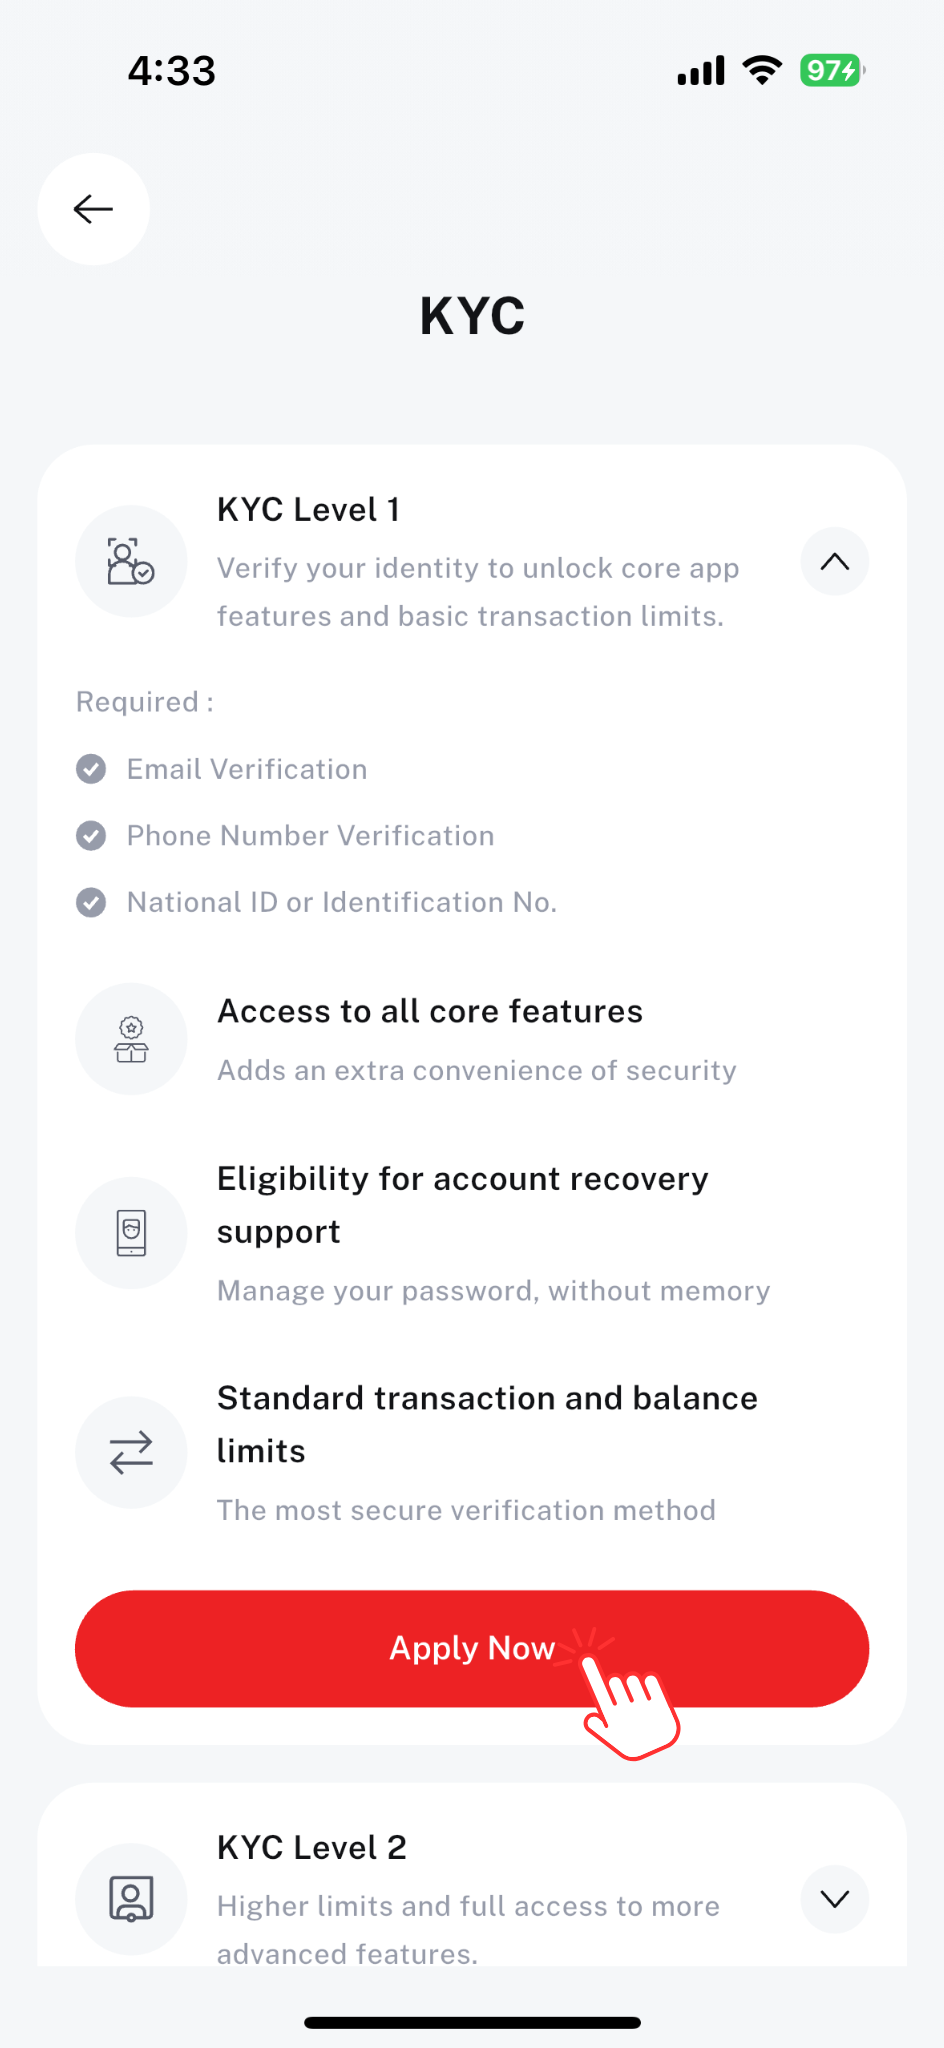Viewport: 944px width, 2048px height.
Task: Tap the National ID requirement checkmark
Action: click(91, 902)
